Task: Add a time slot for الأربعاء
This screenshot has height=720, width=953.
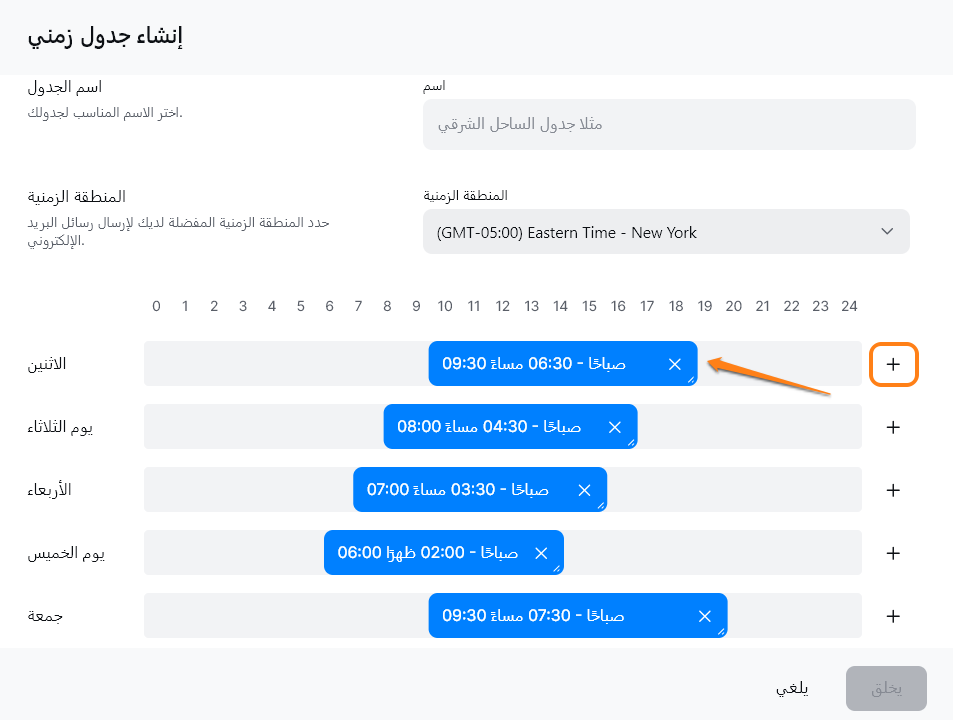Action: pyautogui.click(x=894, y=490)
